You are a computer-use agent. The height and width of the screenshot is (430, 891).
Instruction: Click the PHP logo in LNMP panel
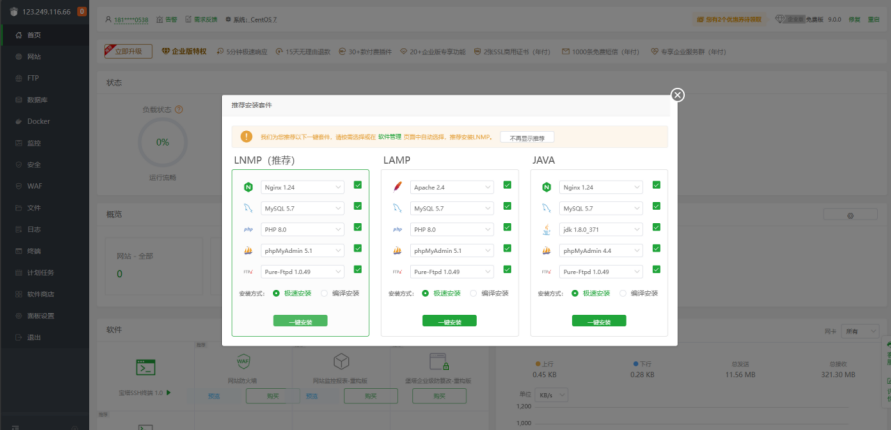click(x=248, y=229)
